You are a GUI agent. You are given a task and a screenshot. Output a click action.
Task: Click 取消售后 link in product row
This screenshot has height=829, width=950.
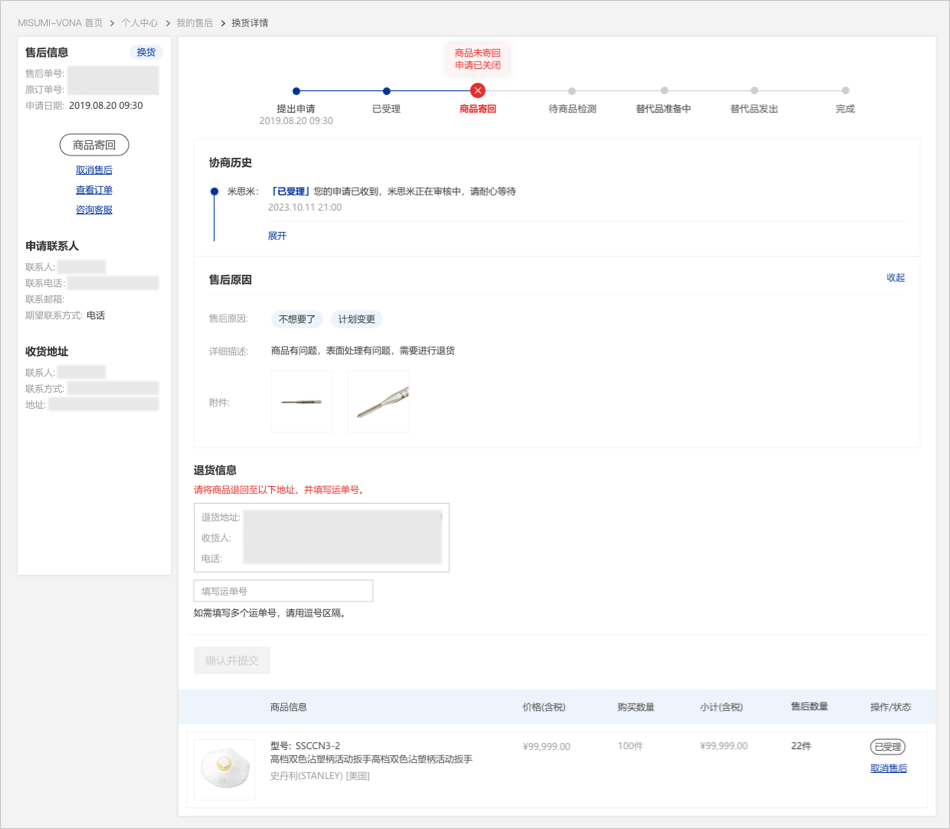point(888,768)
